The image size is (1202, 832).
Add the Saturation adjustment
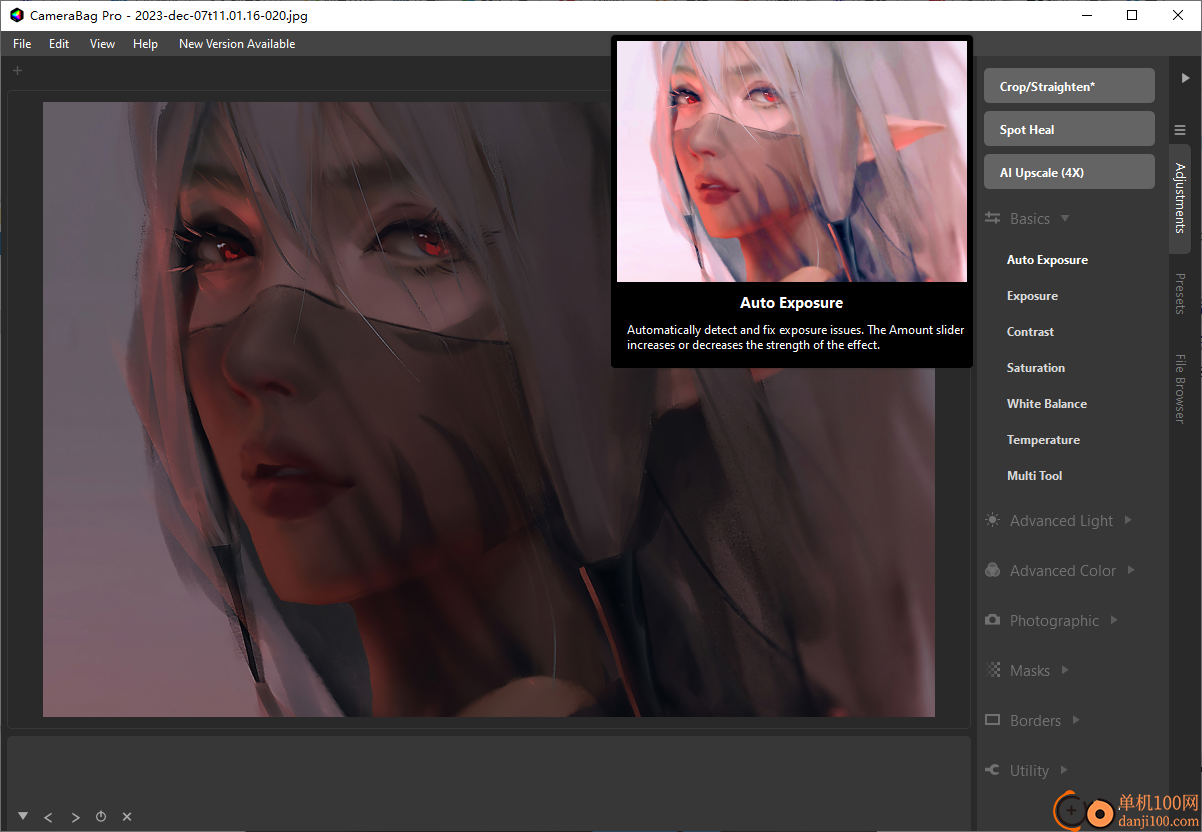[x=1036, y=368]
